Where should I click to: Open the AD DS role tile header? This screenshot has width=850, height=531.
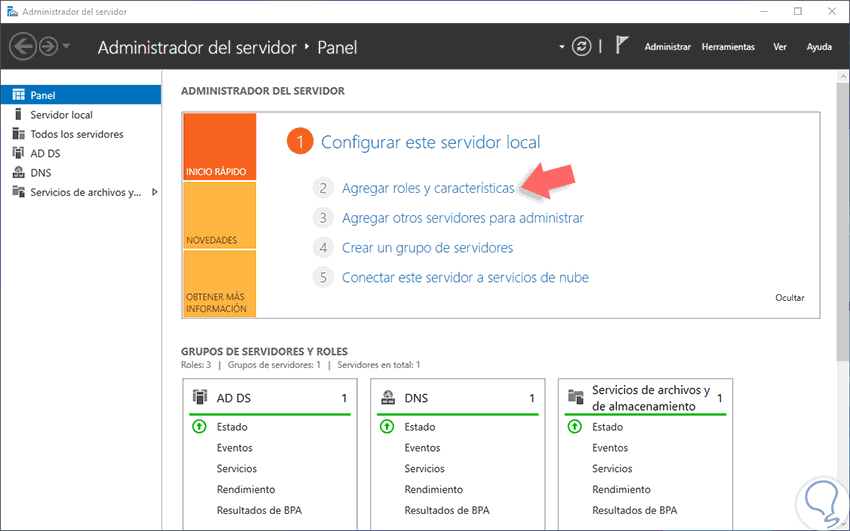pos(269,398)
